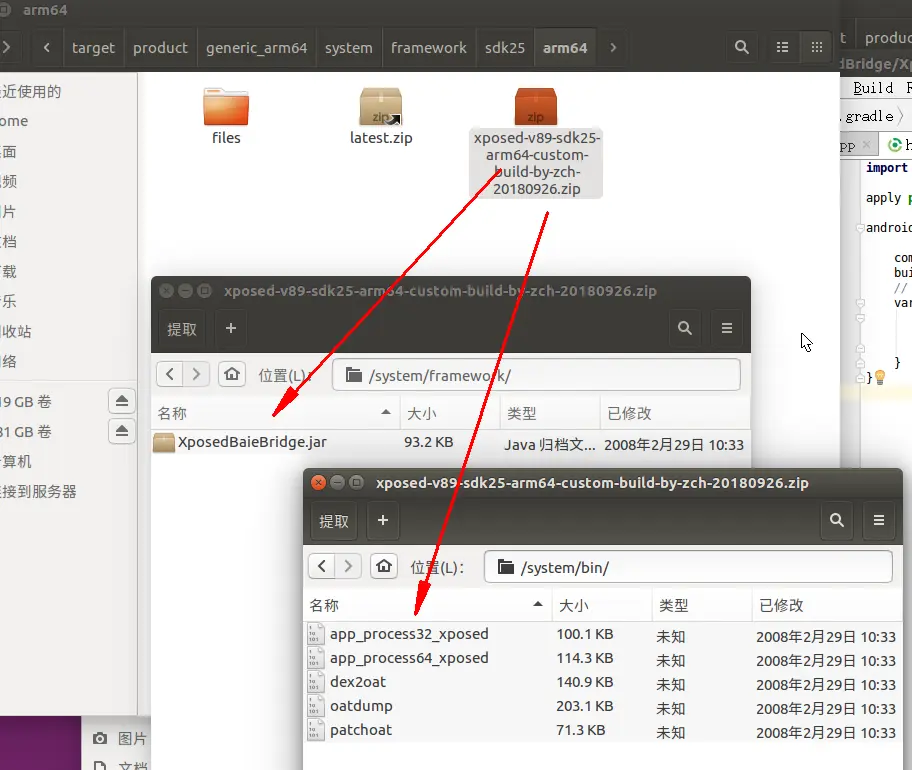Switch Files to list view
The image size is (912, 770).
(x=782, y=47)
